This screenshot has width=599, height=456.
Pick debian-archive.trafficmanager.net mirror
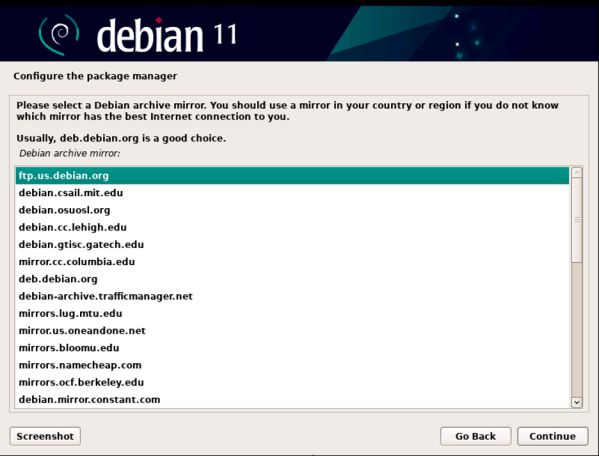tap(292, 296)
